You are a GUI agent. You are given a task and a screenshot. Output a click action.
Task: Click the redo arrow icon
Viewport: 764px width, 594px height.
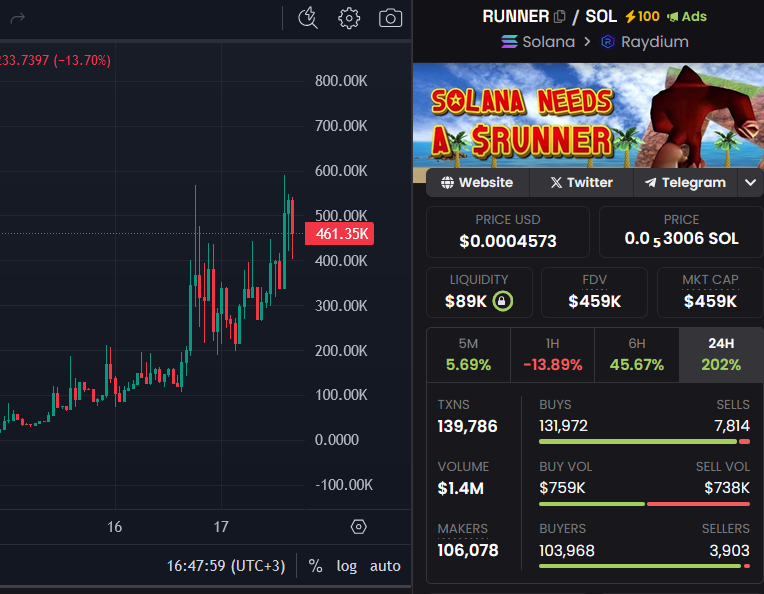point(18,19)
